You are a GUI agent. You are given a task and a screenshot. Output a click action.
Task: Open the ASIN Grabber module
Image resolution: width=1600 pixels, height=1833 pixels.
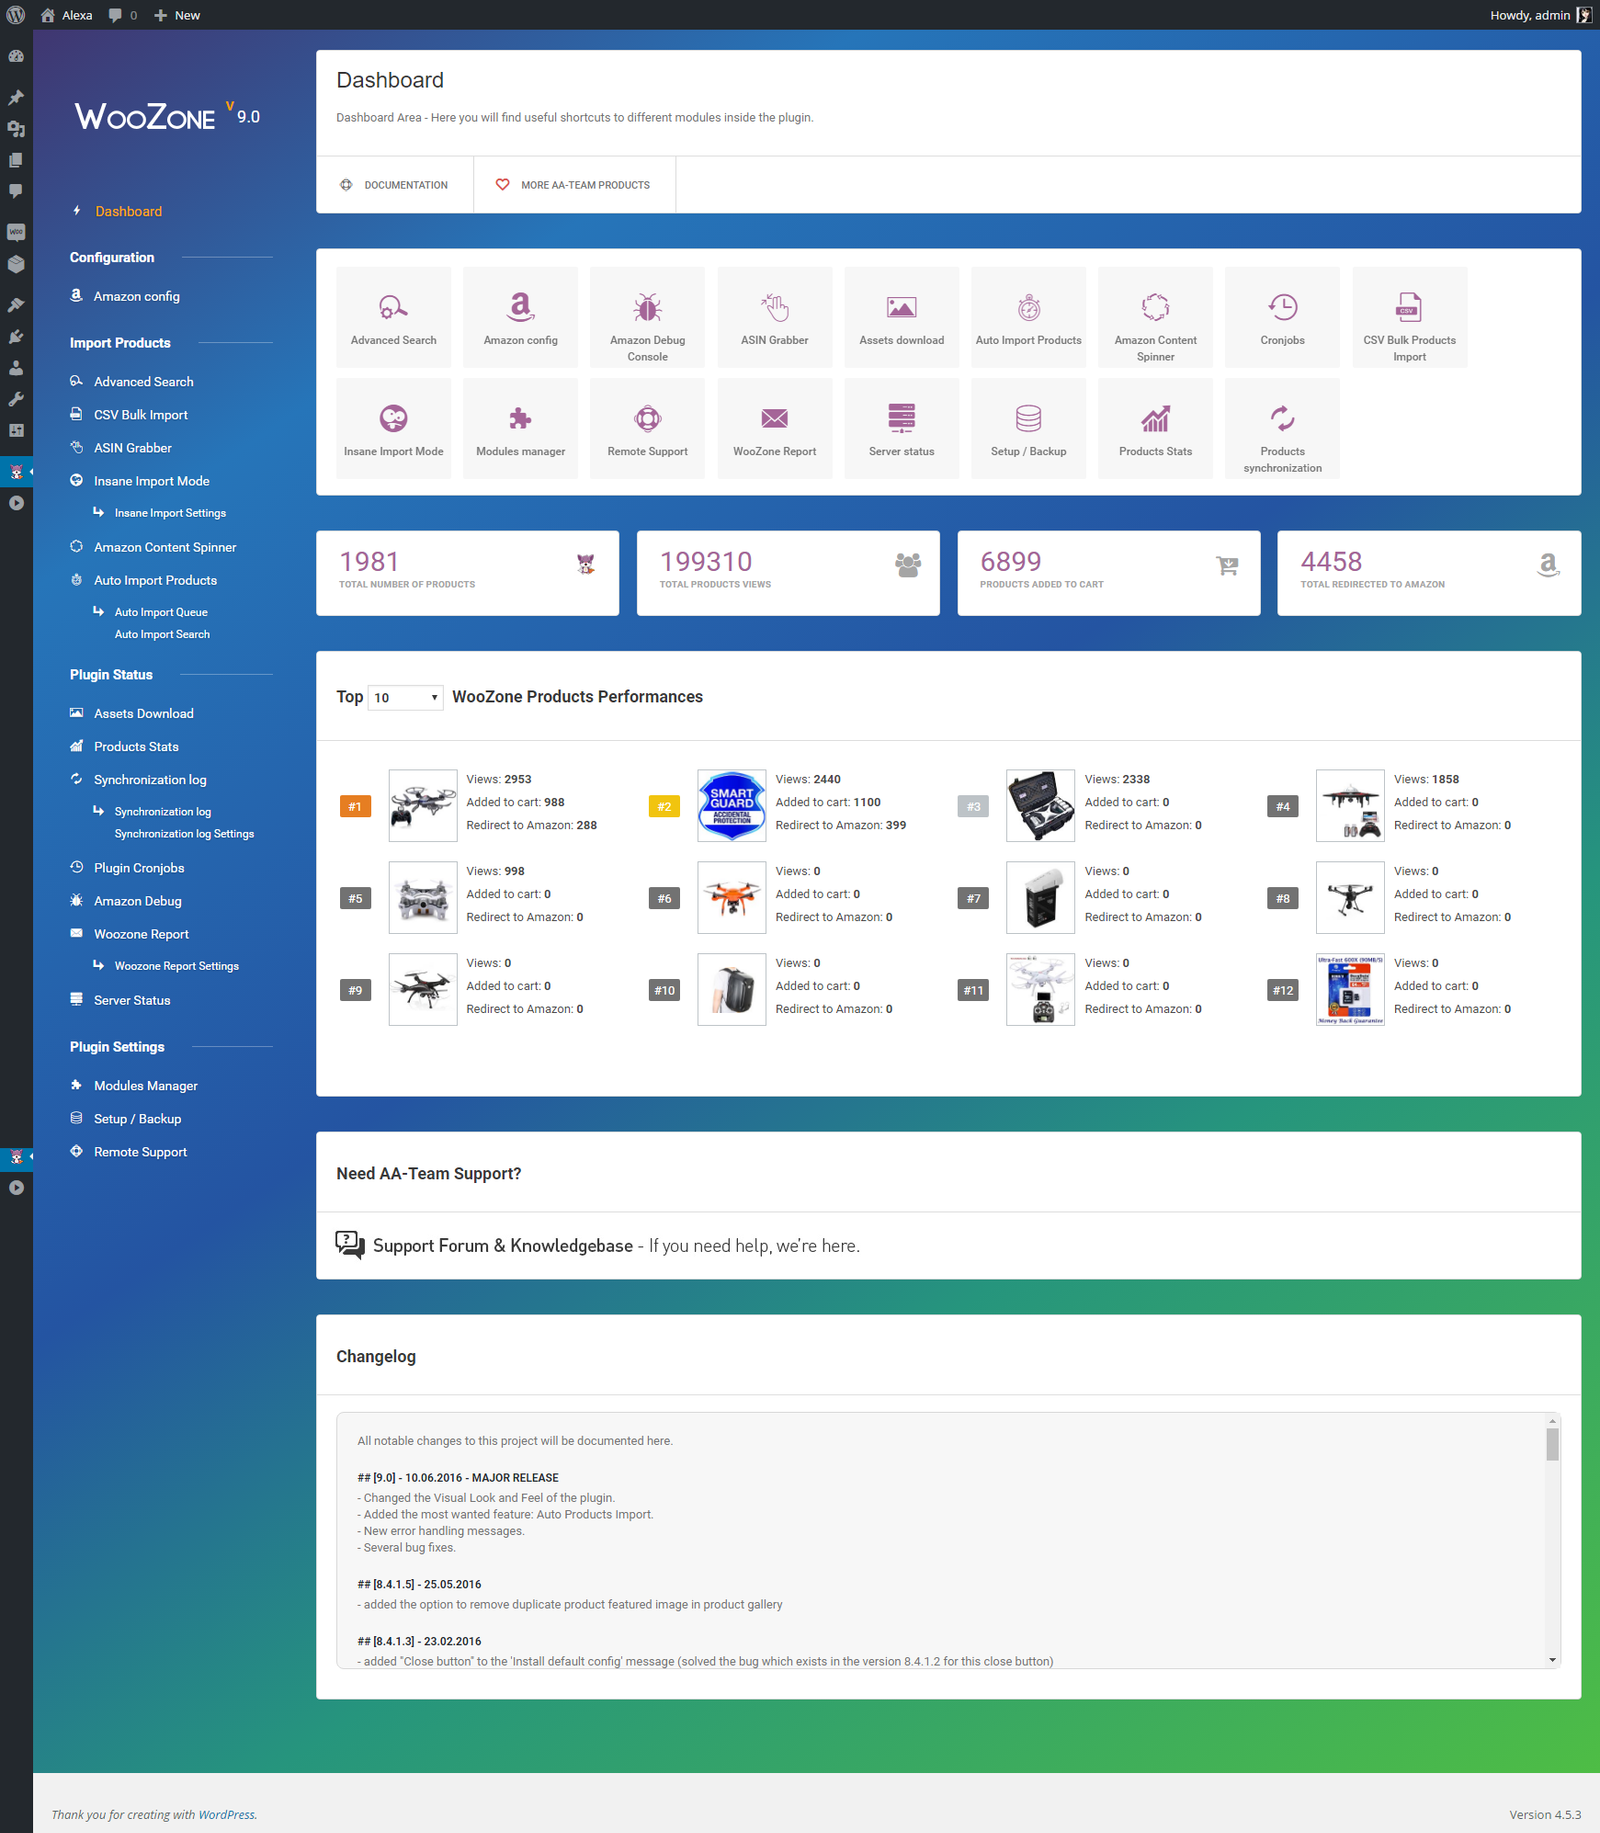click(774, 317)
